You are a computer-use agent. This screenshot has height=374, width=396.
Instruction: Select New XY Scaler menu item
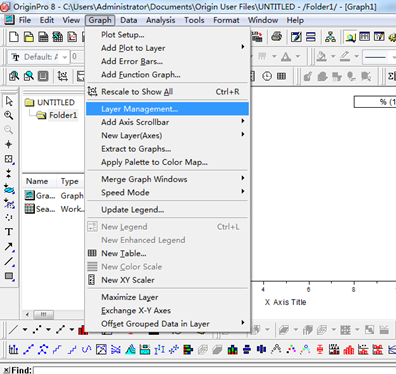tap(167, 280)
